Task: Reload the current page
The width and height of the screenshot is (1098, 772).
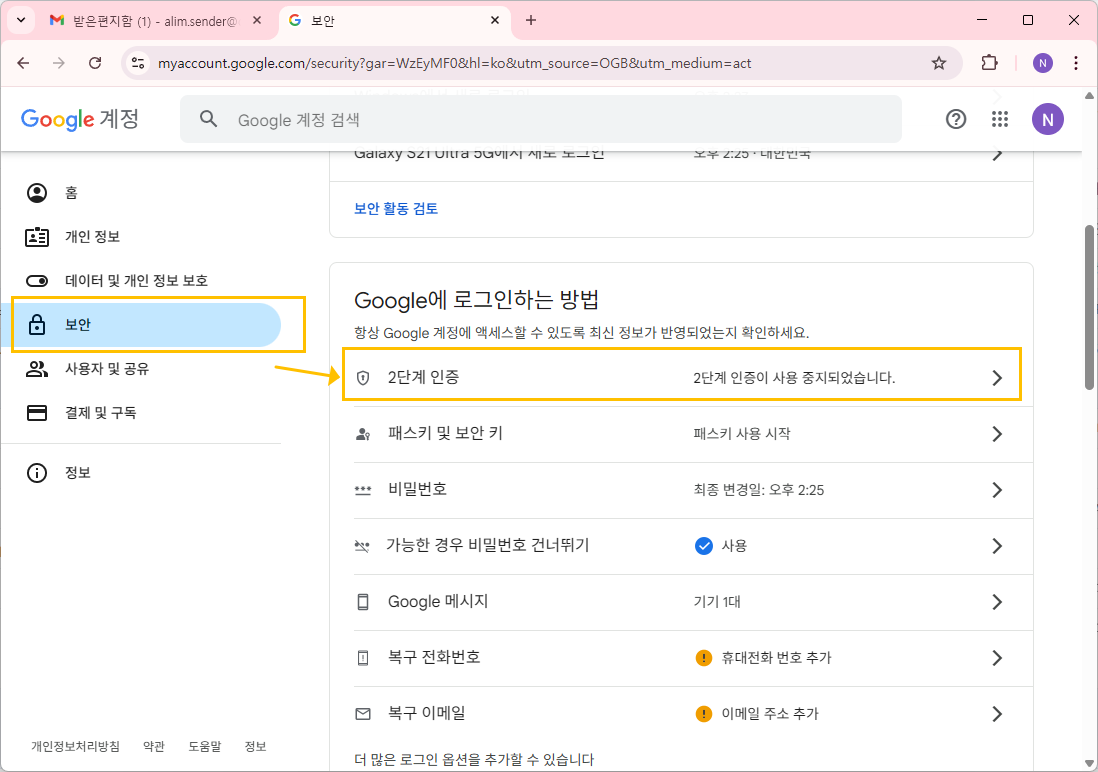Action: point(95,63)
